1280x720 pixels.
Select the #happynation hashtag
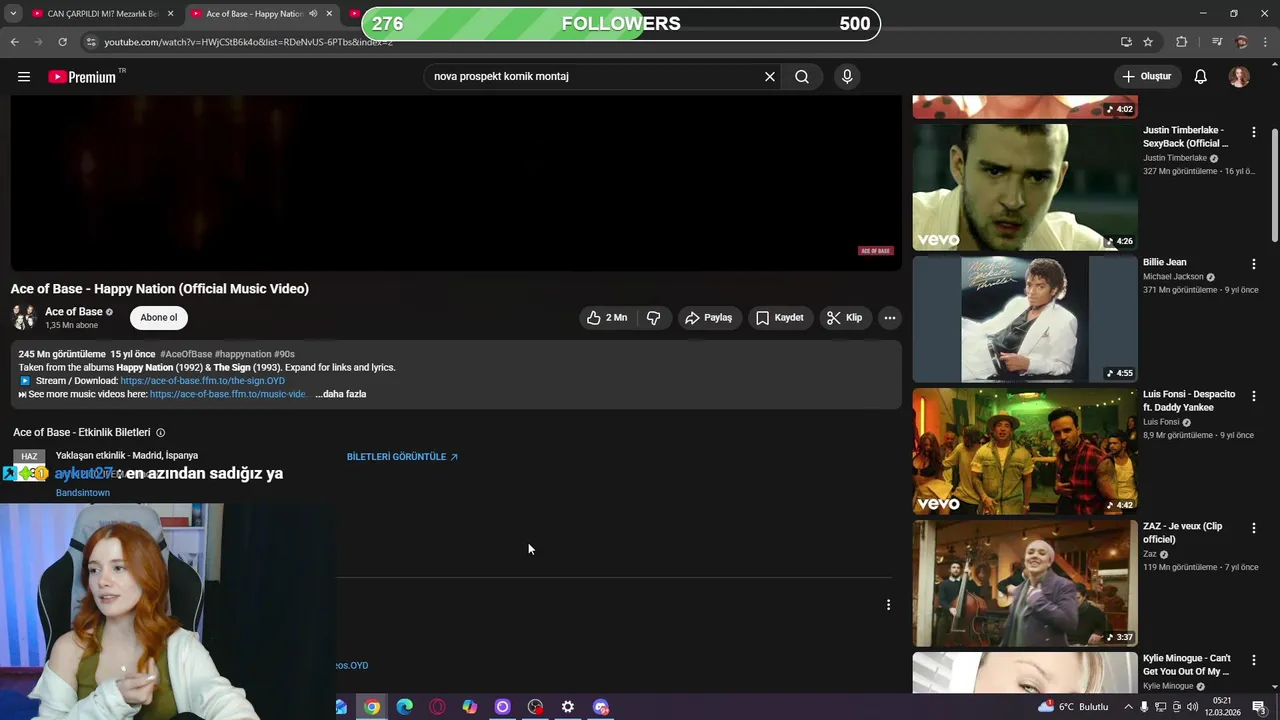click(x=243, y=354)
